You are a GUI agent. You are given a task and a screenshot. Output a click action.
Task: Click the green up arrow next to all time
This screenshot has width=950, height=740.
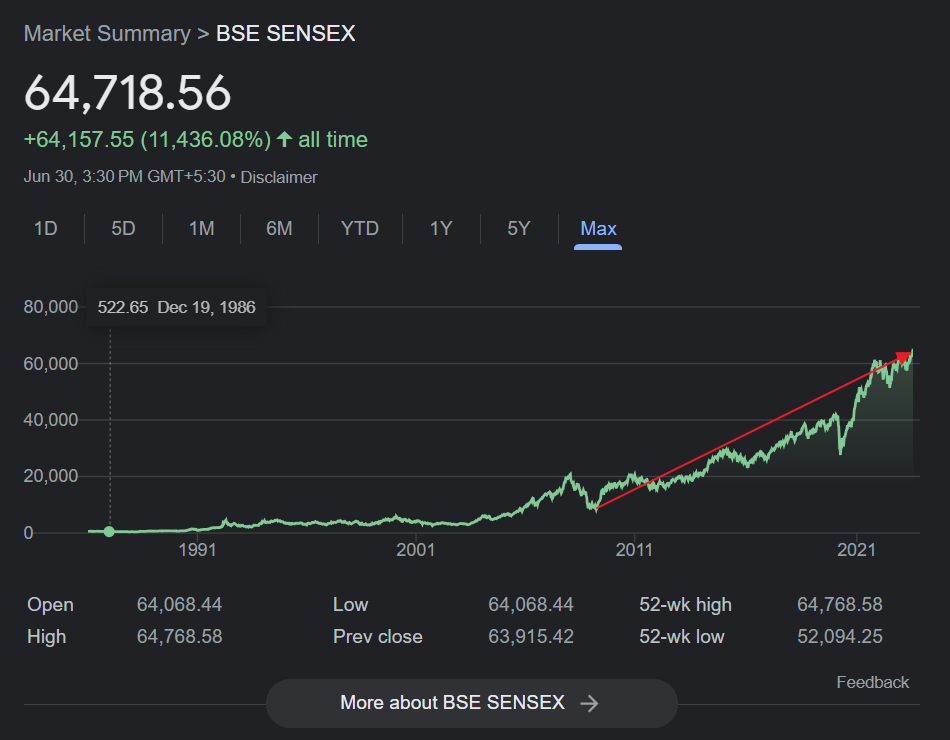[284, 139]
